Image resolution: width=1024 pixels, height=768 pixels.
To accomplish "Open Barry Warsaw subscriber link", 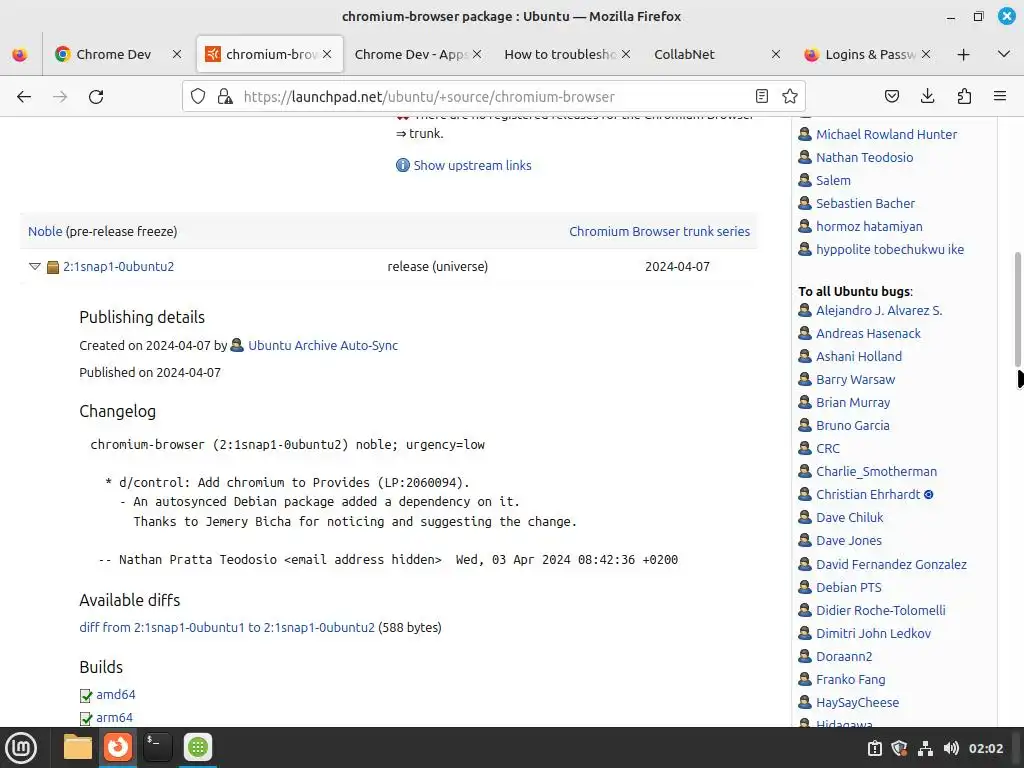I will click(x=855, y=379).
